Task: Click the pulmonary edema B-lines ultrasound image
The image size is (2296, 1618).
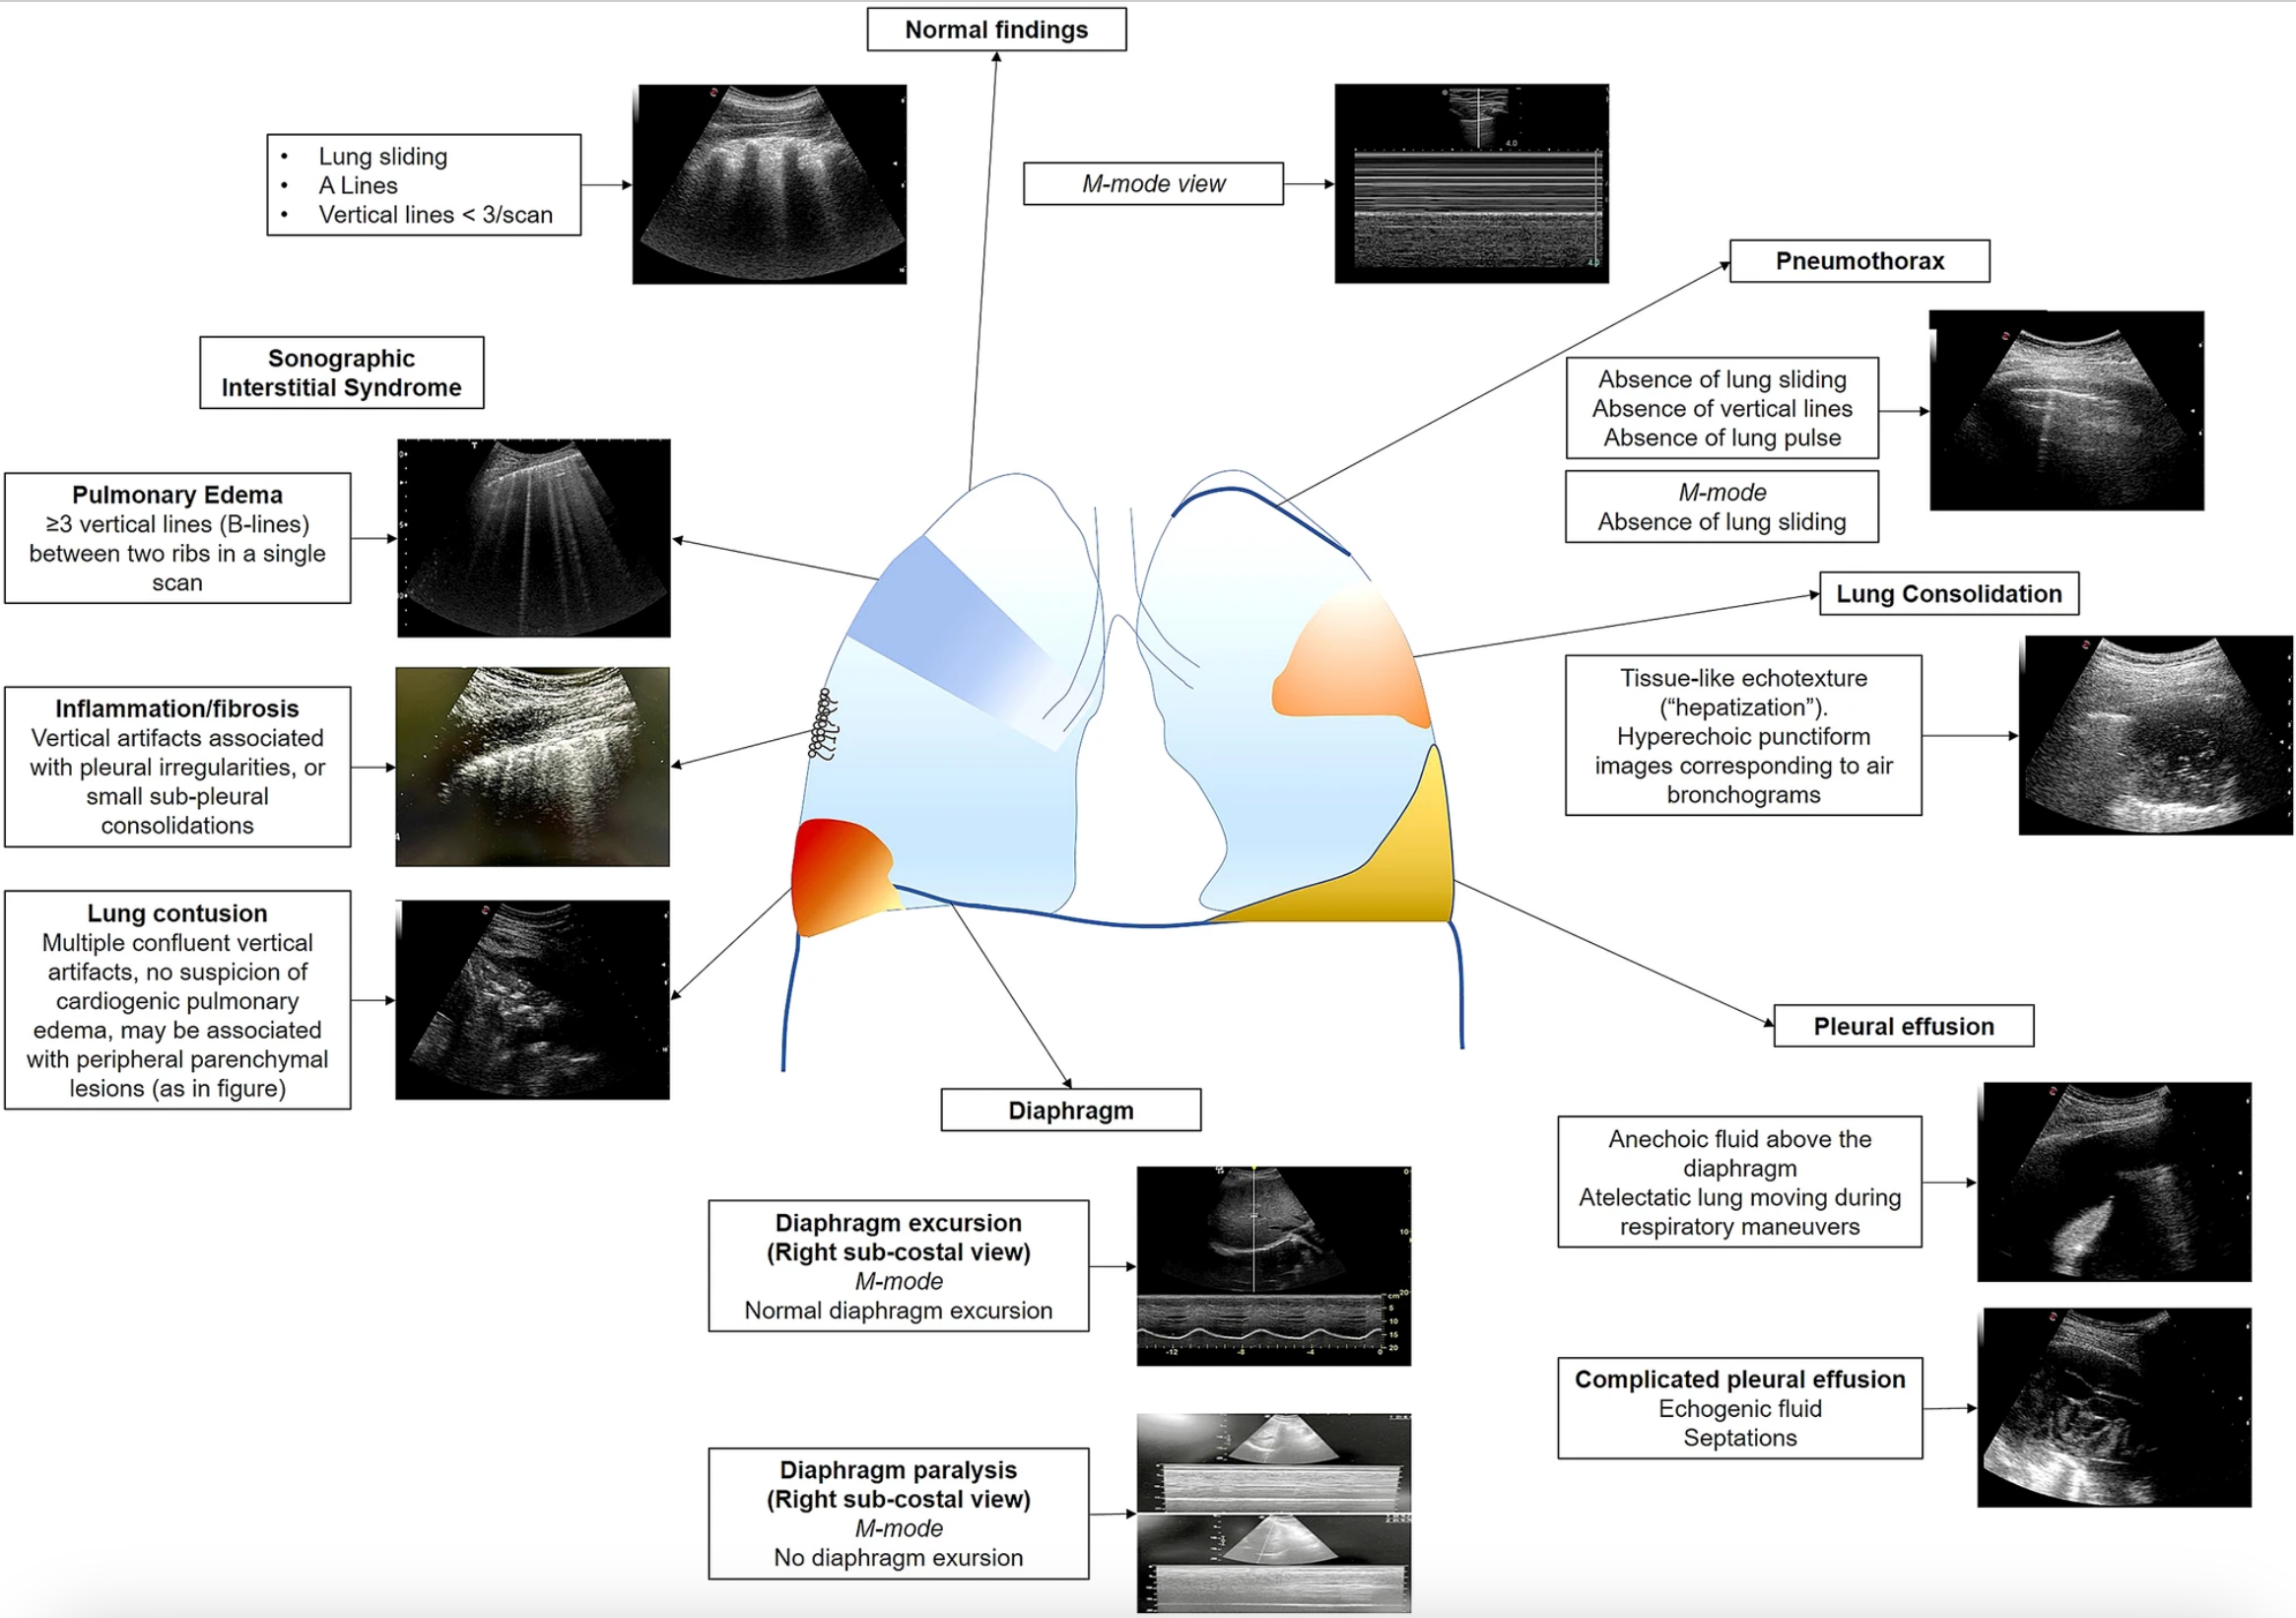Action: [x=533, y=538]
